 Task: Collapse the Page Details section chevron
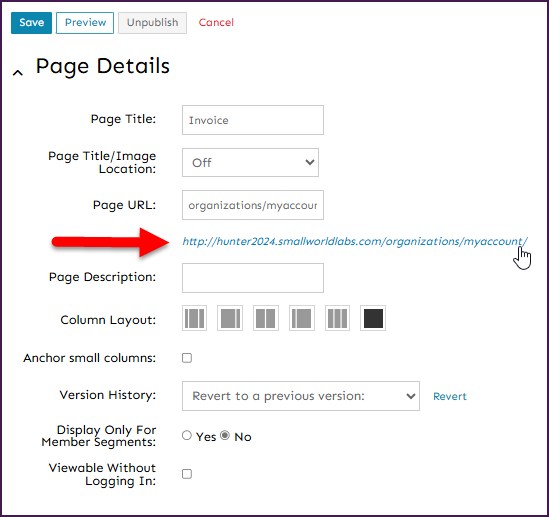click(18, 72)
